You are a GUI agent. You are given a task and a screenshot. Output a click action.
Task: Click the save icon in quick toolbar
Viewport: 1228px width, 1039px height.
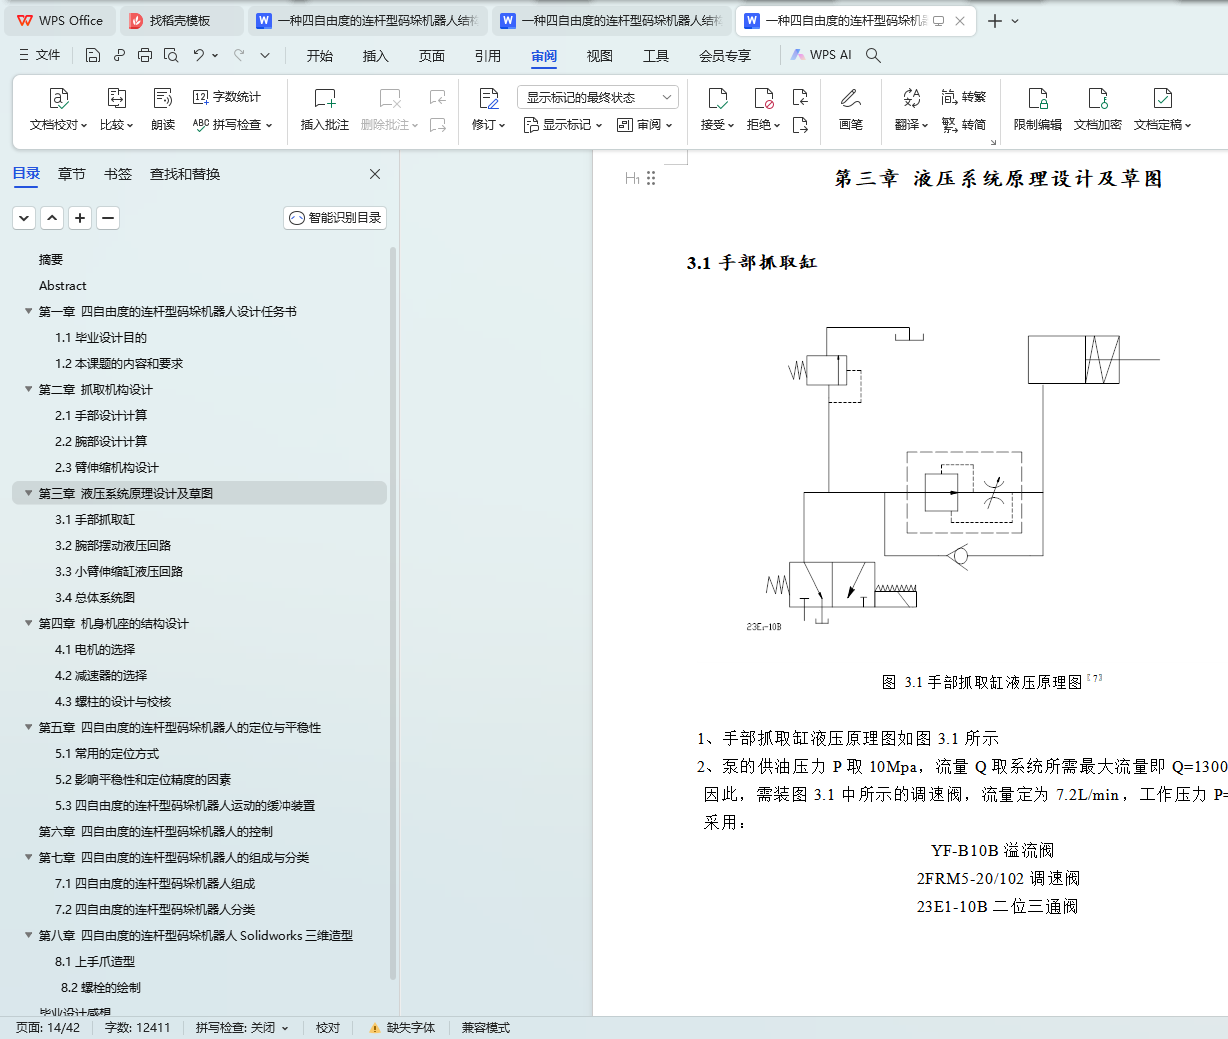pyautogui.click(x=93, y=55)
